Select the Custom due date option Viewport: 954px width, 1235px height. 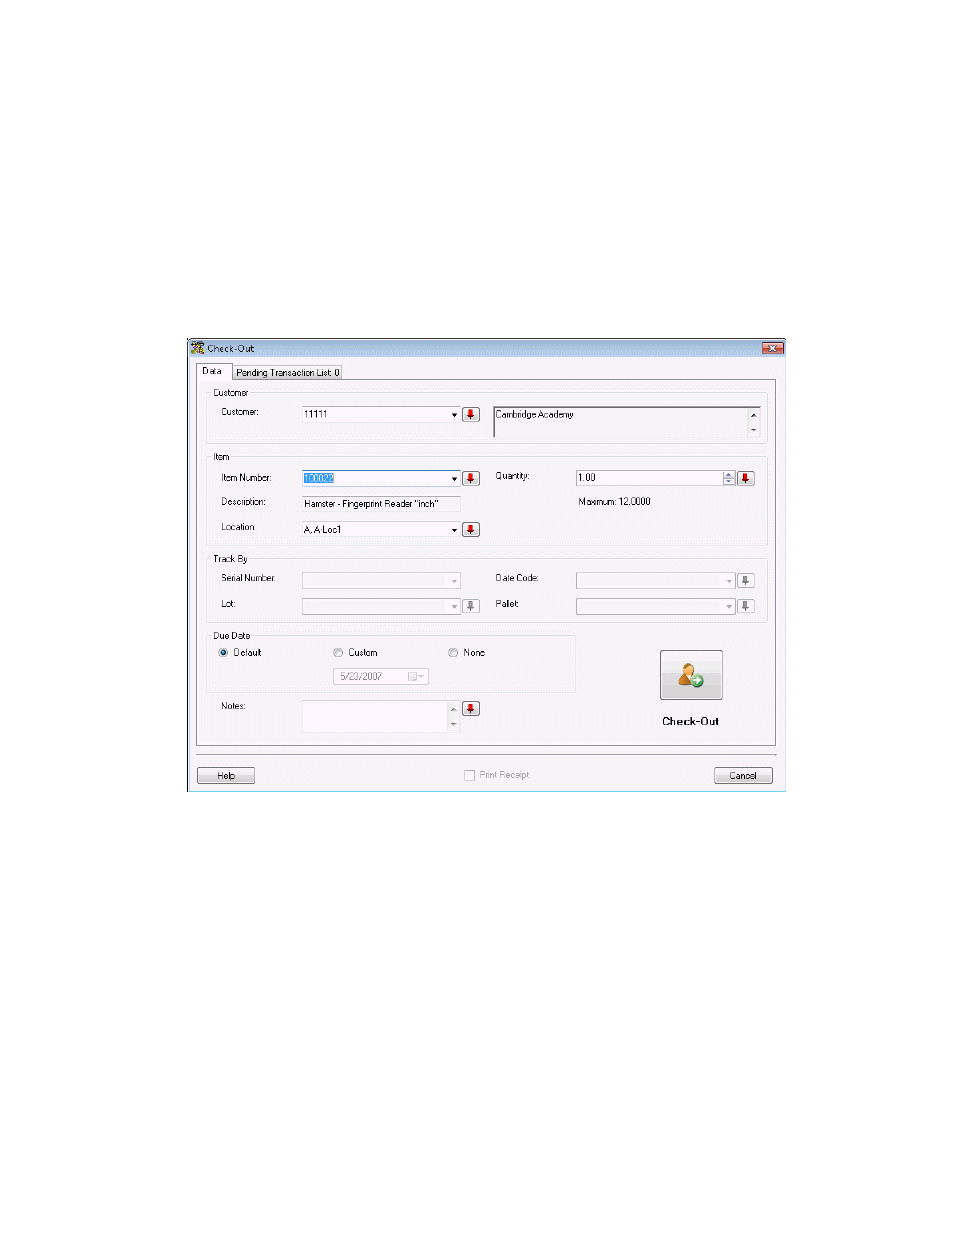pyautogui.click(x=338, y=652)
